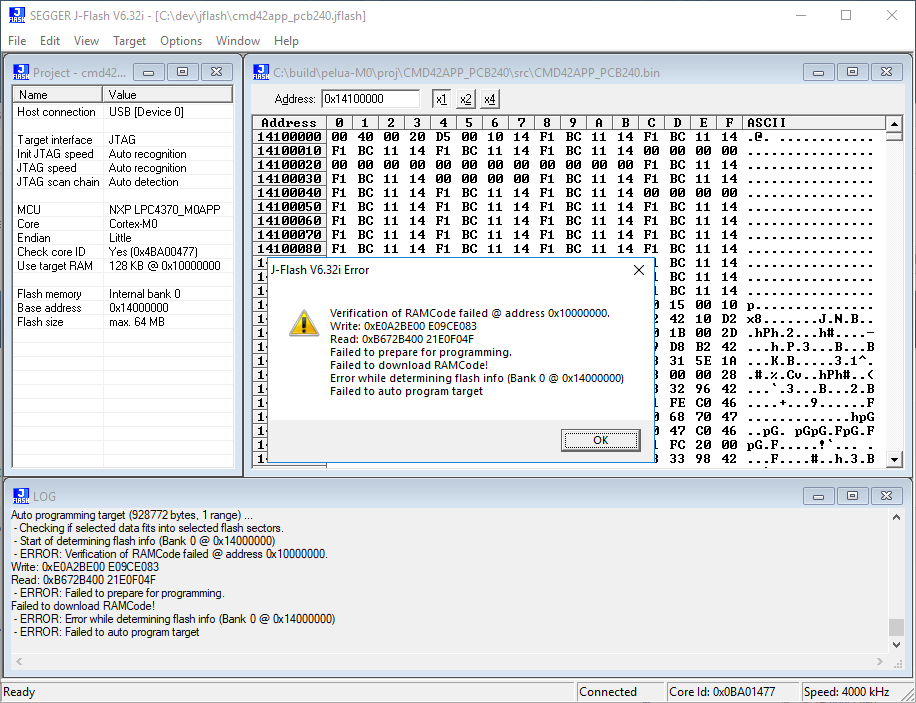Click the Ready status bar text

point(19,692)
